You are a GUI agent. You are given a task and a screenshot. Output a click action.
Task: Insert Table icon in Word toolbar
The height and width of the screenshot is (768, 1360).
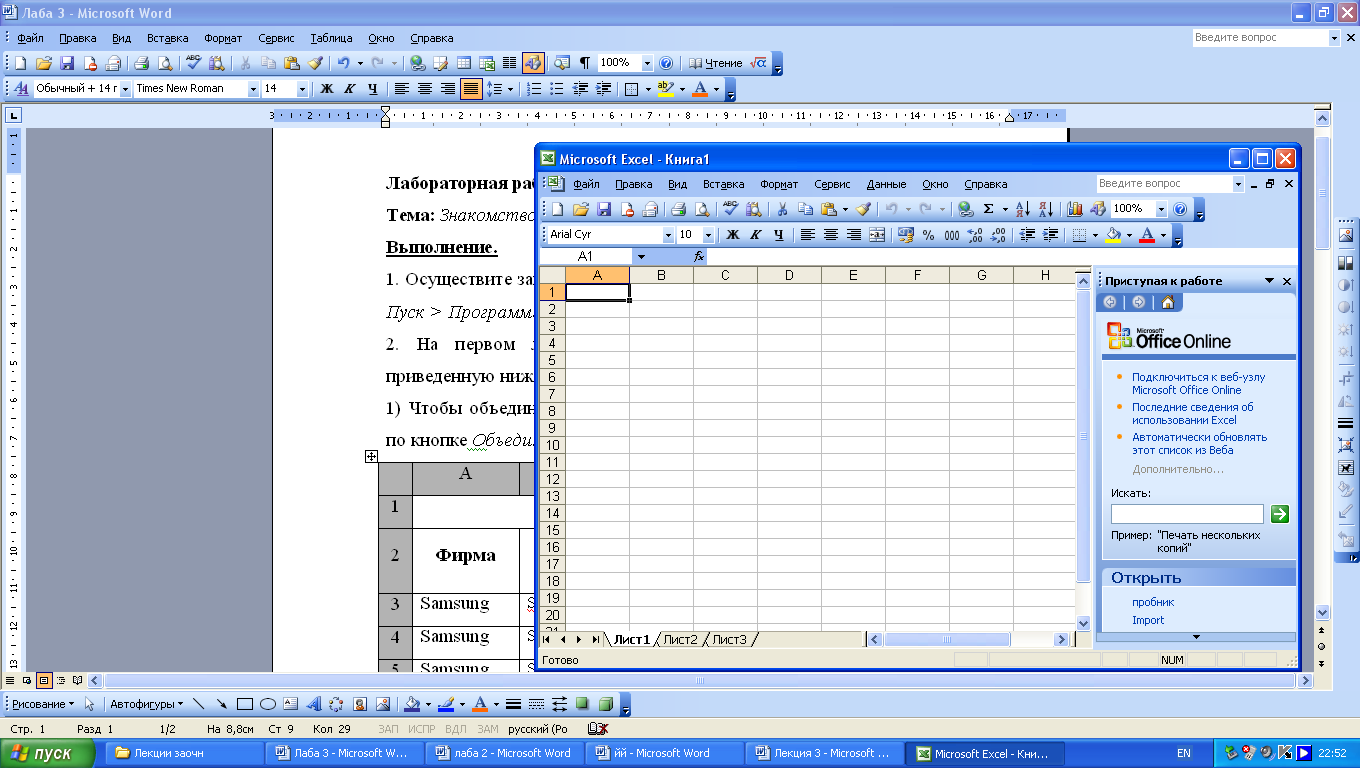[464, 63]
